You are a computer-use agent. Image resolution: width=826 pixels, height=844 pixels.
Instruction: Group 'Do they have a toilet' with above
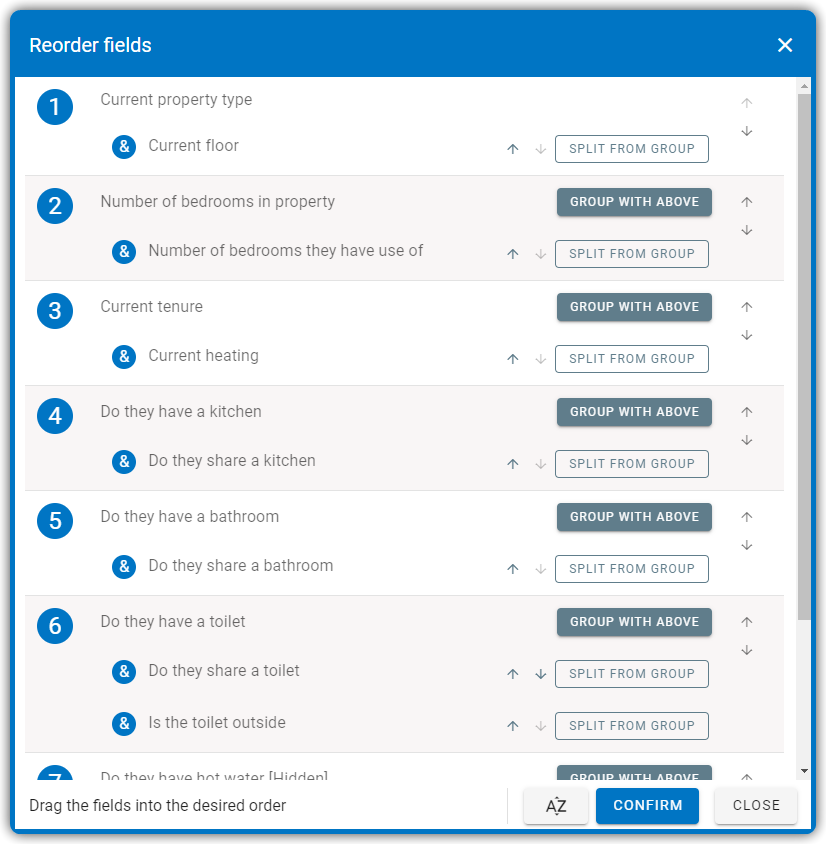point(634,622)
